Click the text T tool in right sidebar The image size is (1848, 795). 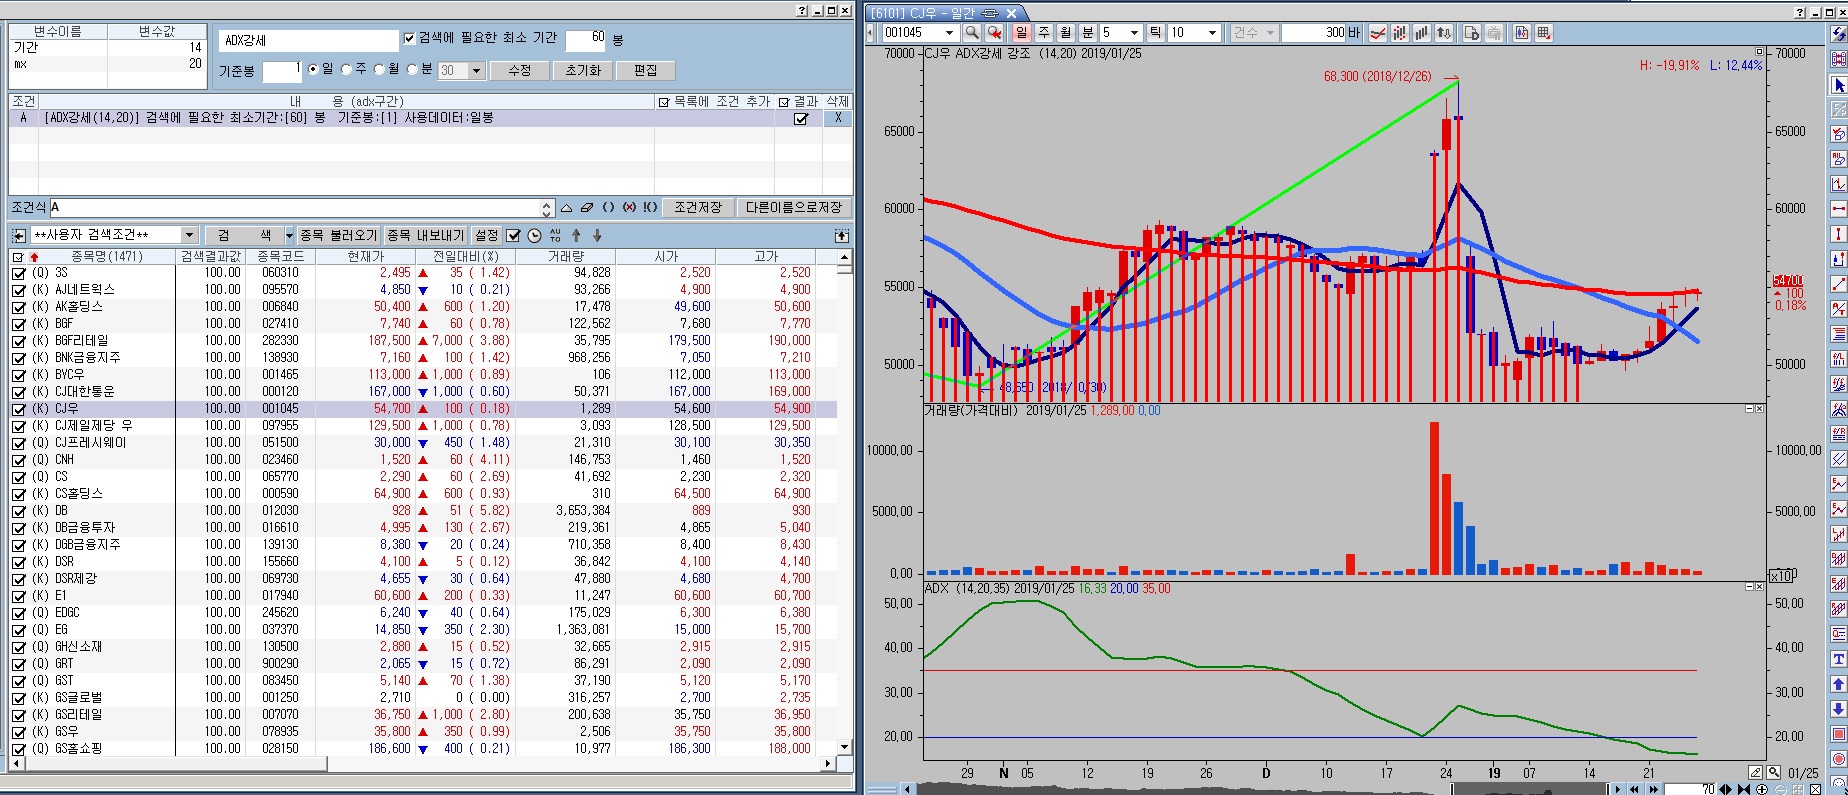(x=1839, y=660)
